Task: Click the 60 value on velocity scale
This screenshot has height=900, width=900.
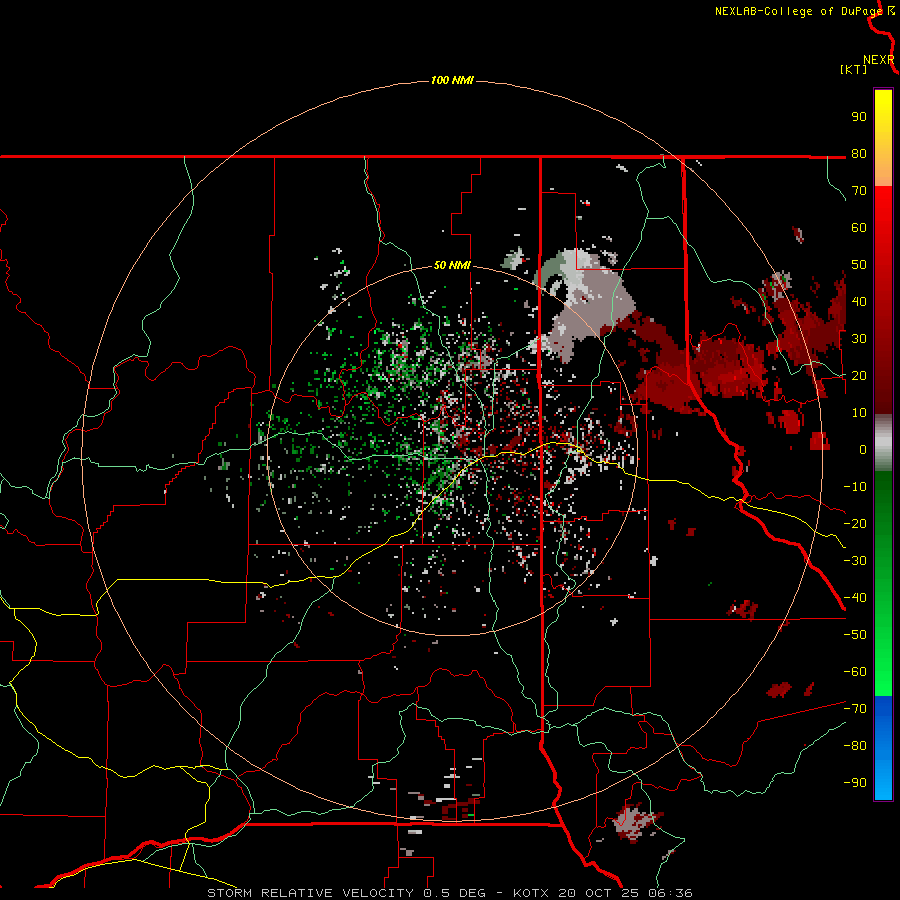Action: (x=859, y=228)
